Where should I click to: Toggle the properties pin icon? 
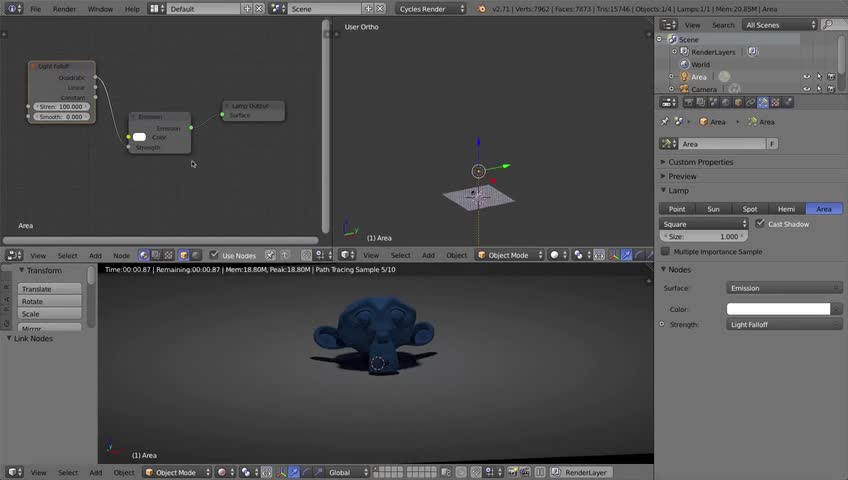pyautogui.click(x=665, y=122)
